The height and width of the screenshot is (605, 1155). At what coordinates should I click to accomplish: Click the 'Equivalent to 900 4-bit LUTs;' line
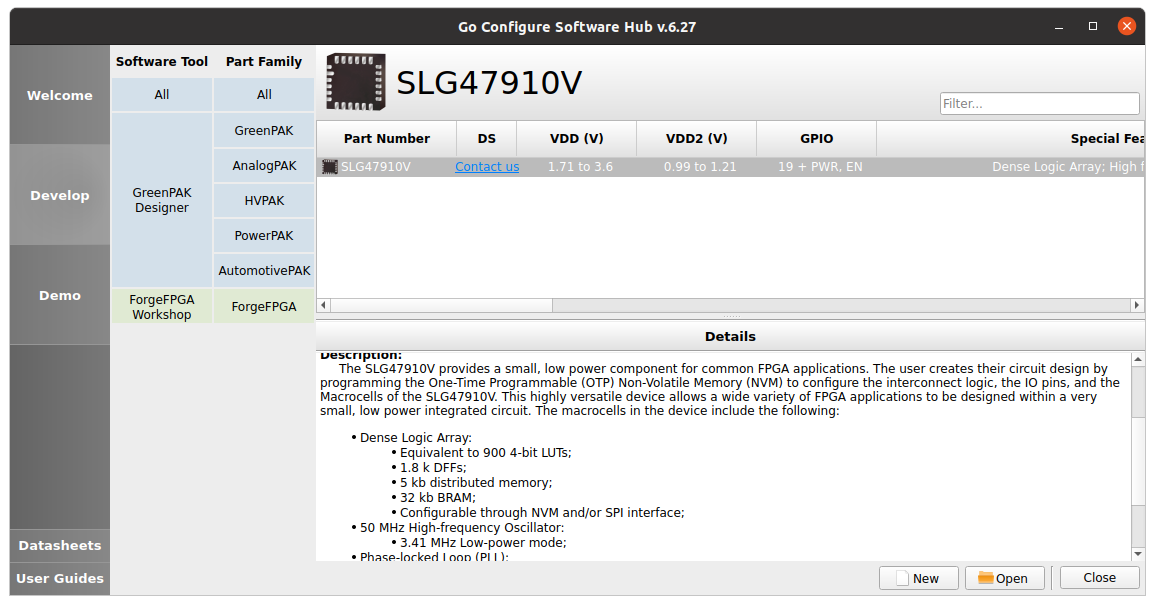coord(485,453)
